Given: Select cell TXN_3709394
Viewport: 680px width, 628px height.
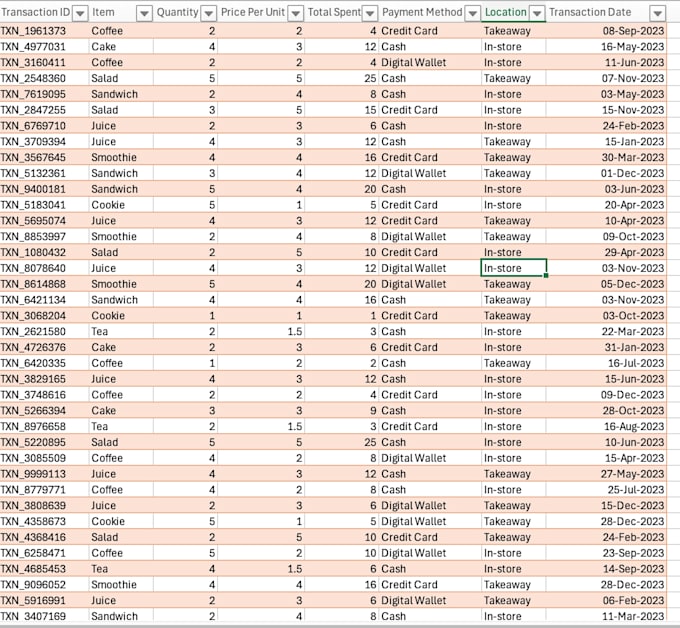Looking at the screenshot, I should pos(44,141).
